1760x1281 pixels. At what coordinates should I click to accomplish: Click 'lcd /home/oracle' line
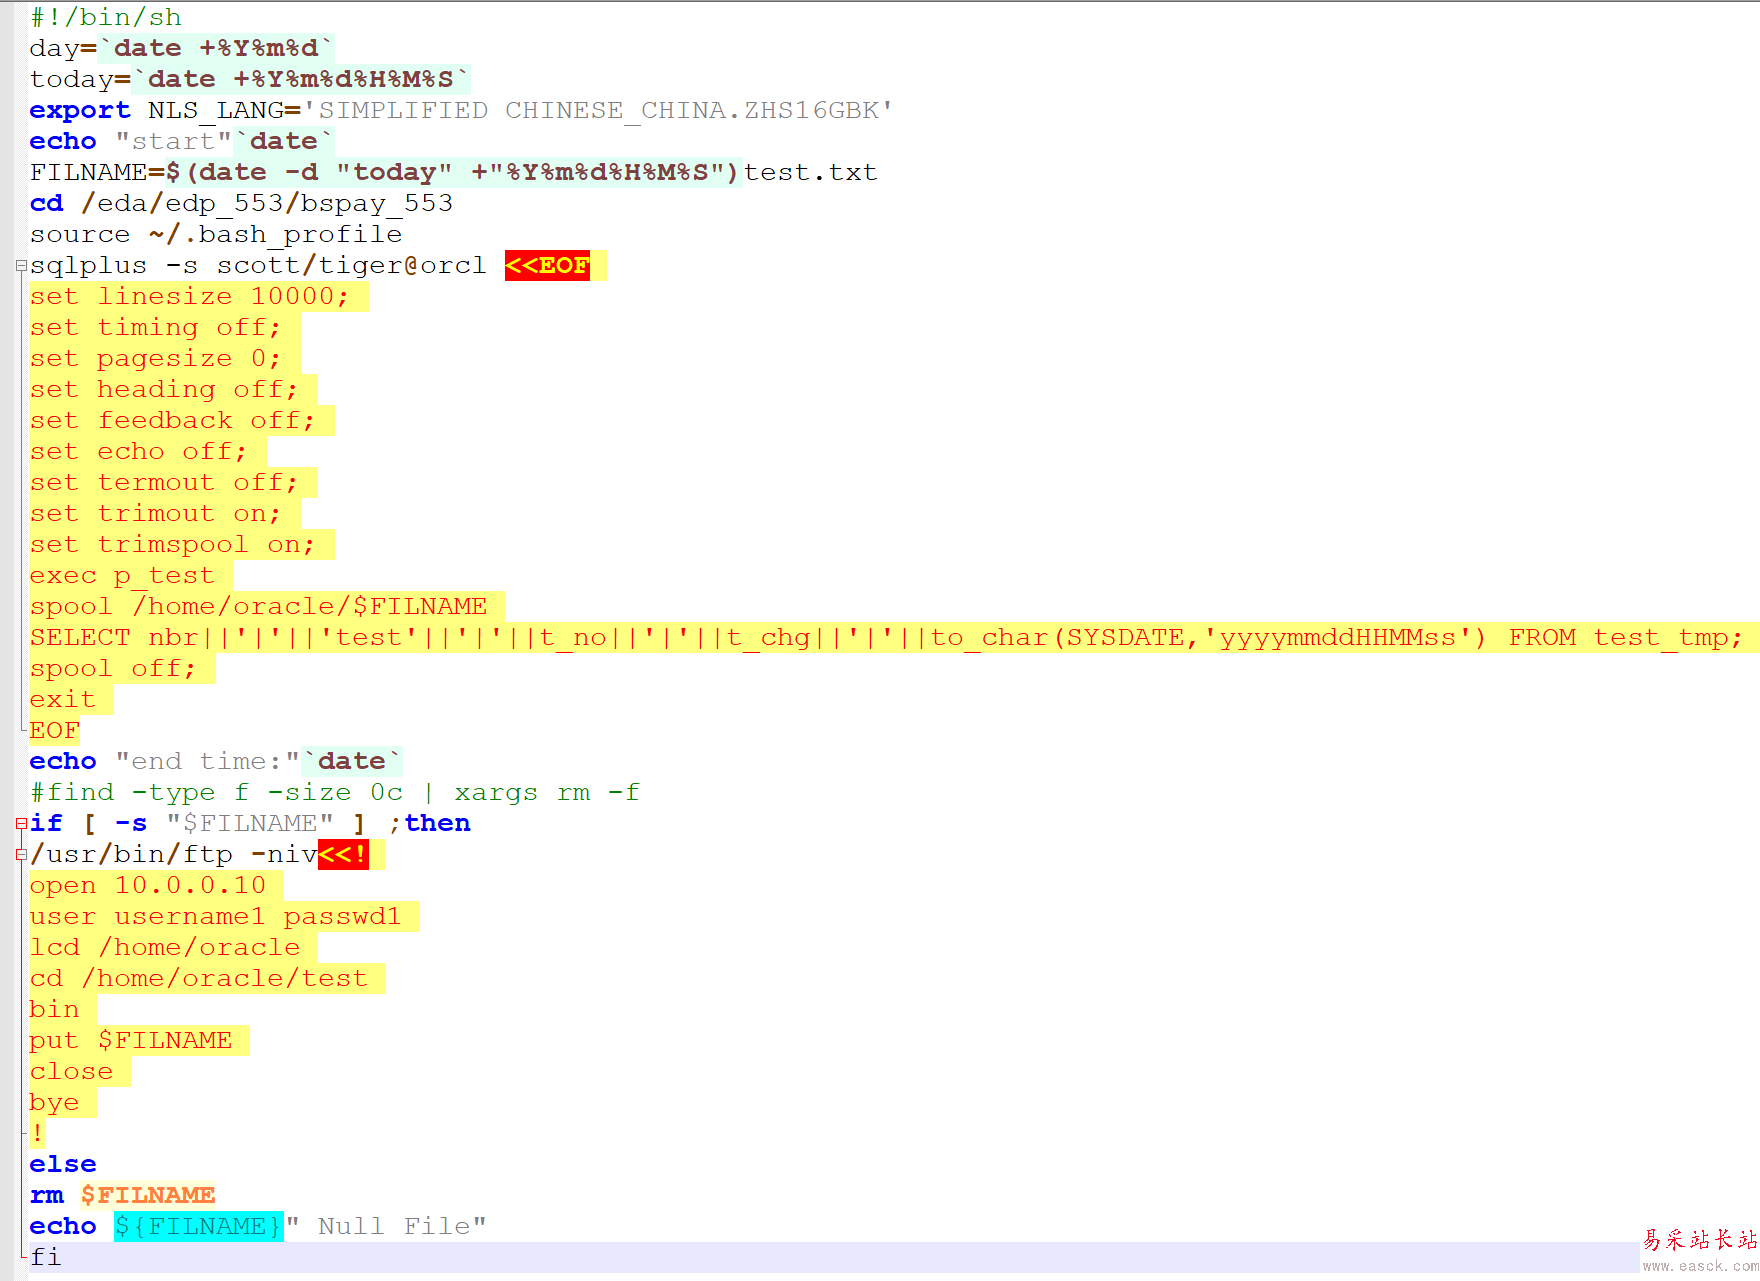pyautogui.click(x=164, y=947)
